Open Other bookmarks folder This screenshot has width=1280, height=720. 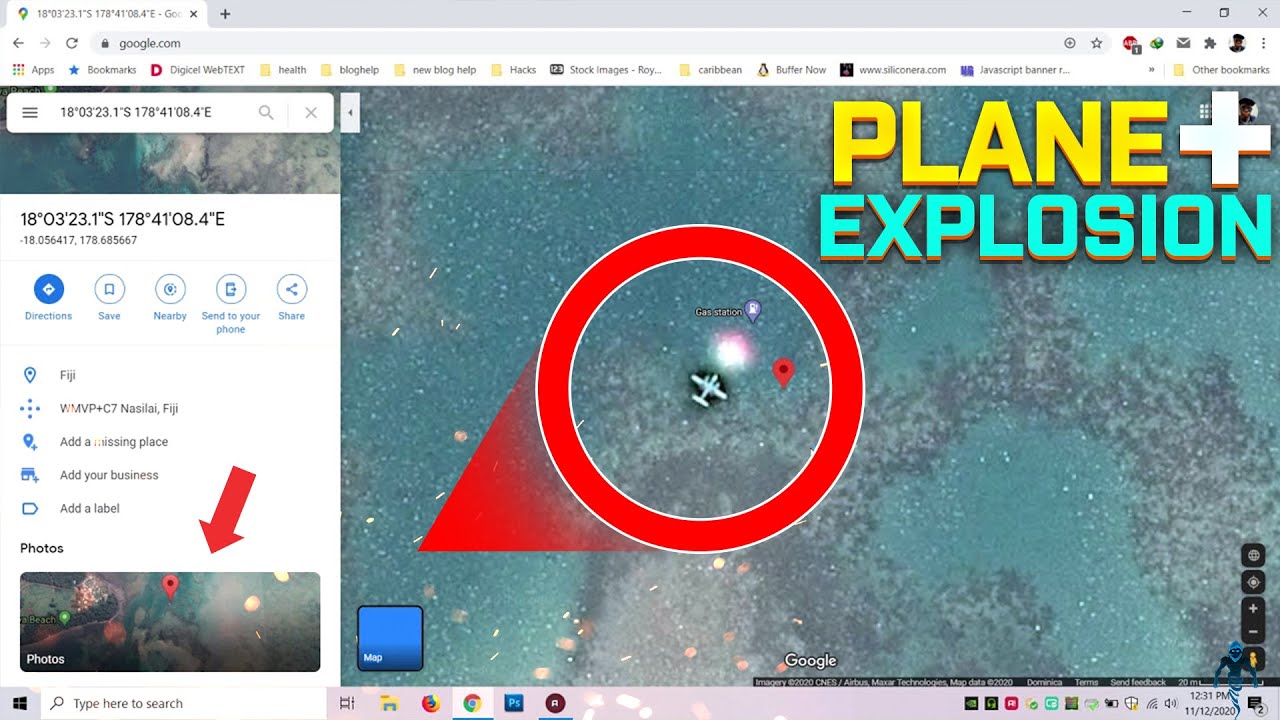pyautogui.click(x=1221, y=70)
